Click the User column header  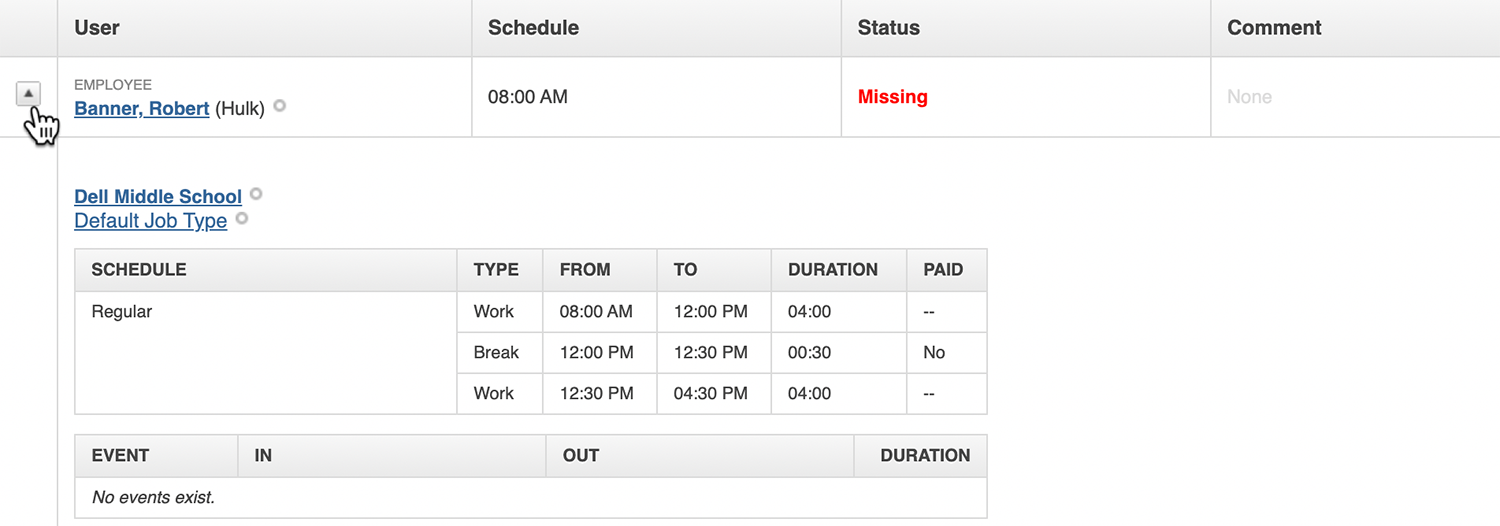point(97,28)
